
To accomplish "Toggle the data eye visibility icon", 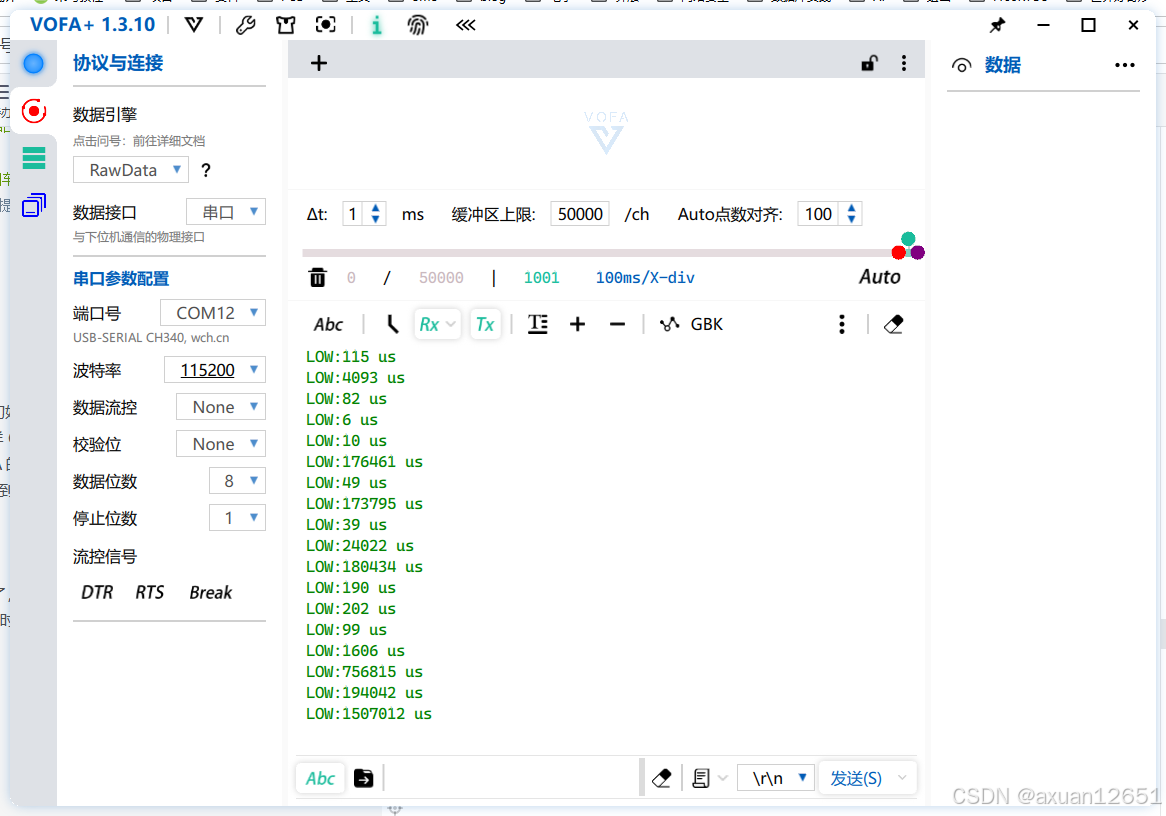I will click(x=962, y=65).
